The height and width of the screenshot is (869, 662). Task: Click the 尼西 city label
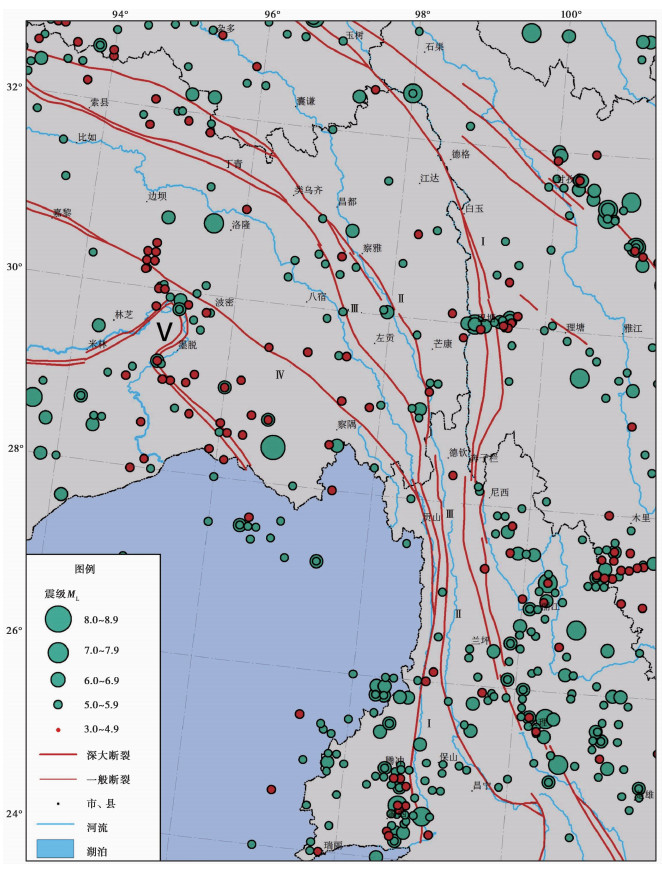tap(500, 492)
